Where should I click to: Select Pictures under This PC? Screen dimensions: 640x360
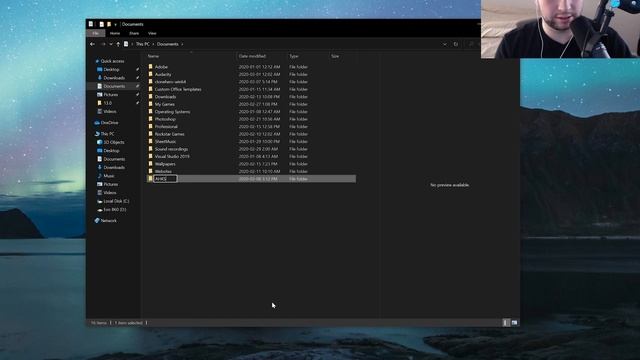111,184
